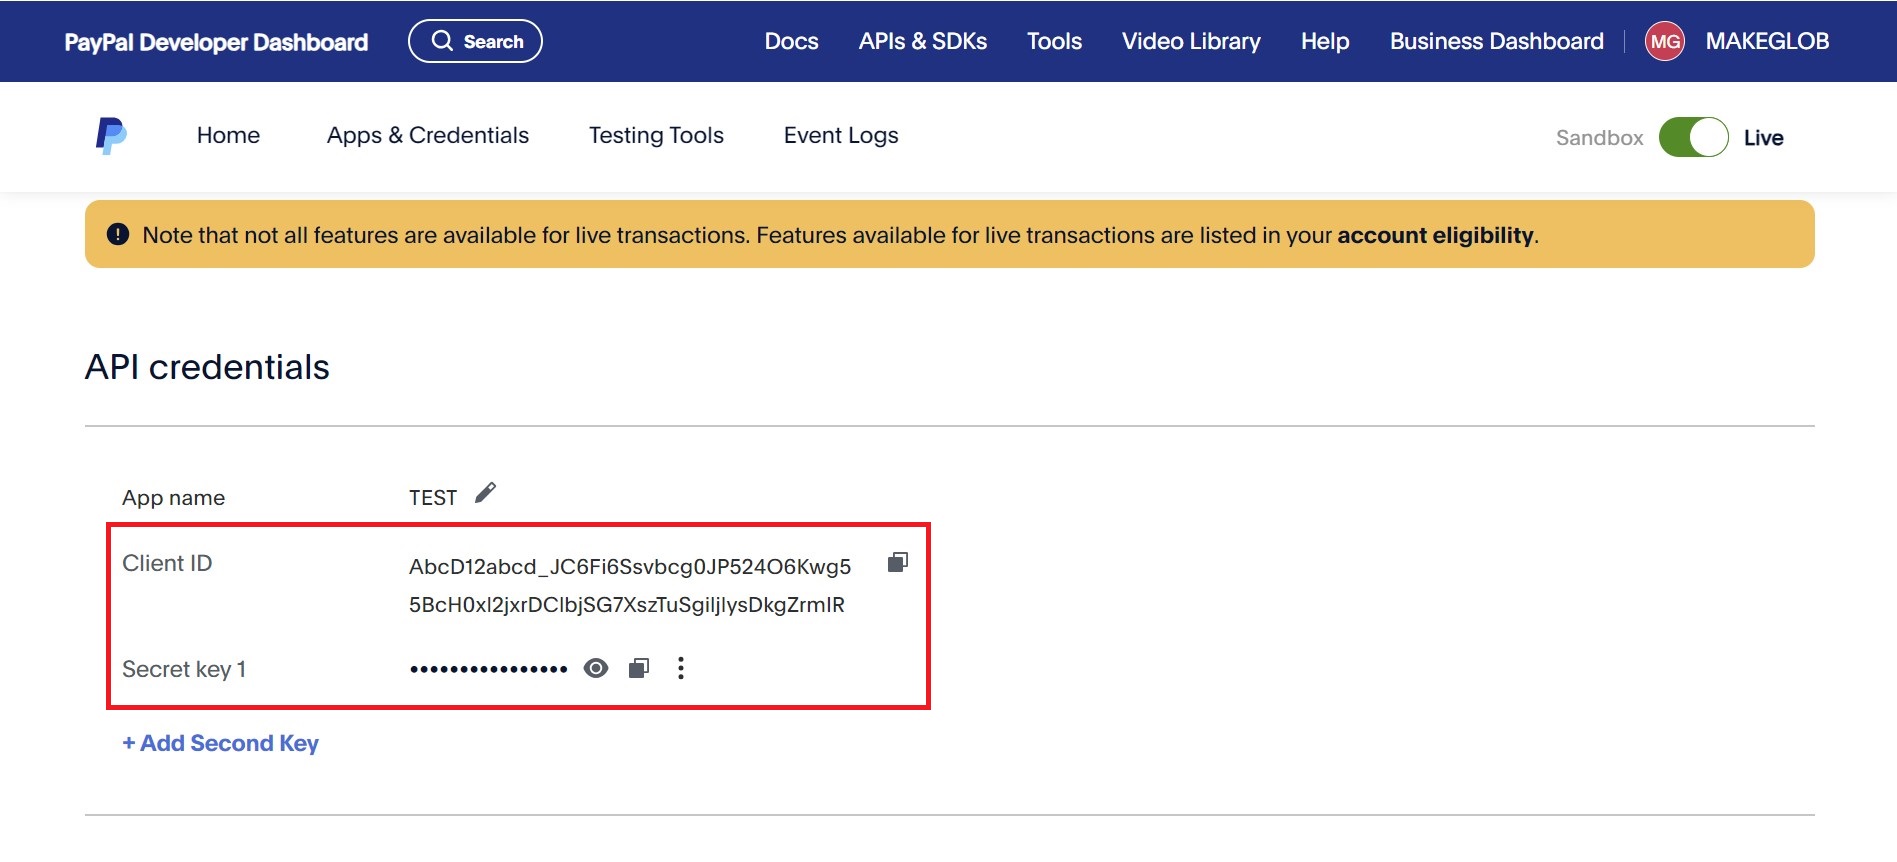Click the TEST app name text
This screenshot has height=862, width=1897.
(433, 498)
